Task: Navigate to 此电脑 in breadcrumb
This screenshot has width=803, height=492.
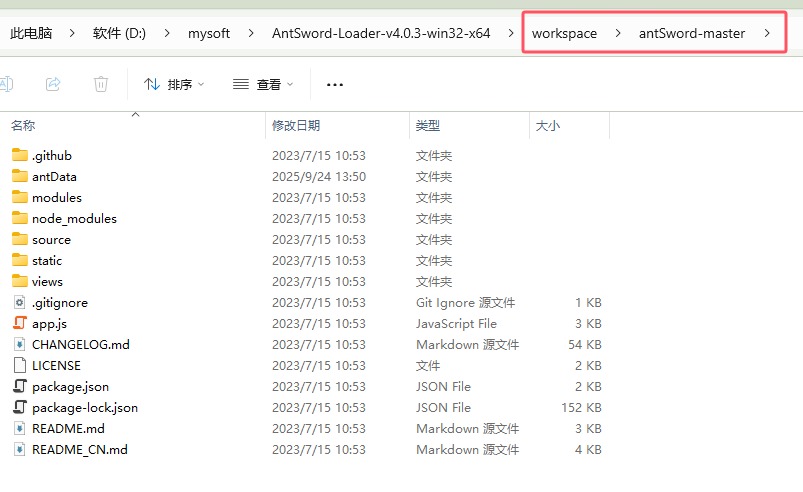Action: 31,33
